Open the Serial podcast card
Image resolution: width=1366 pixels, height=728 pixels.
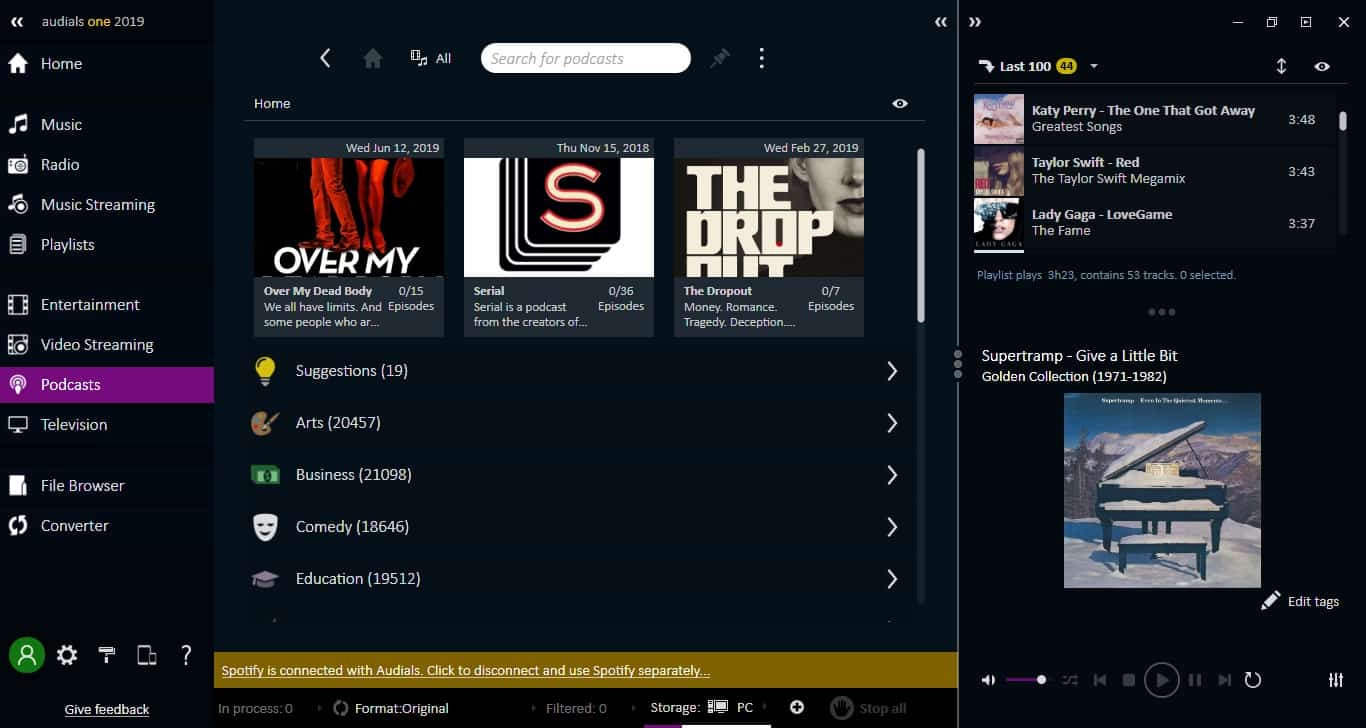[559, 237]
